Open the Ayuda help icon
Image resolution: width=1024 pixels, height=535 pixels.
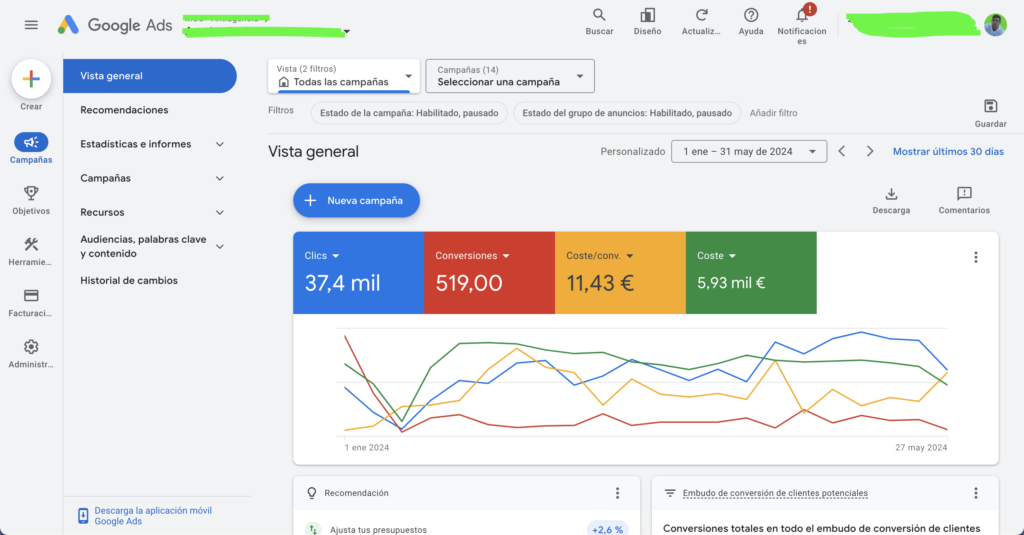coord(751,16)
